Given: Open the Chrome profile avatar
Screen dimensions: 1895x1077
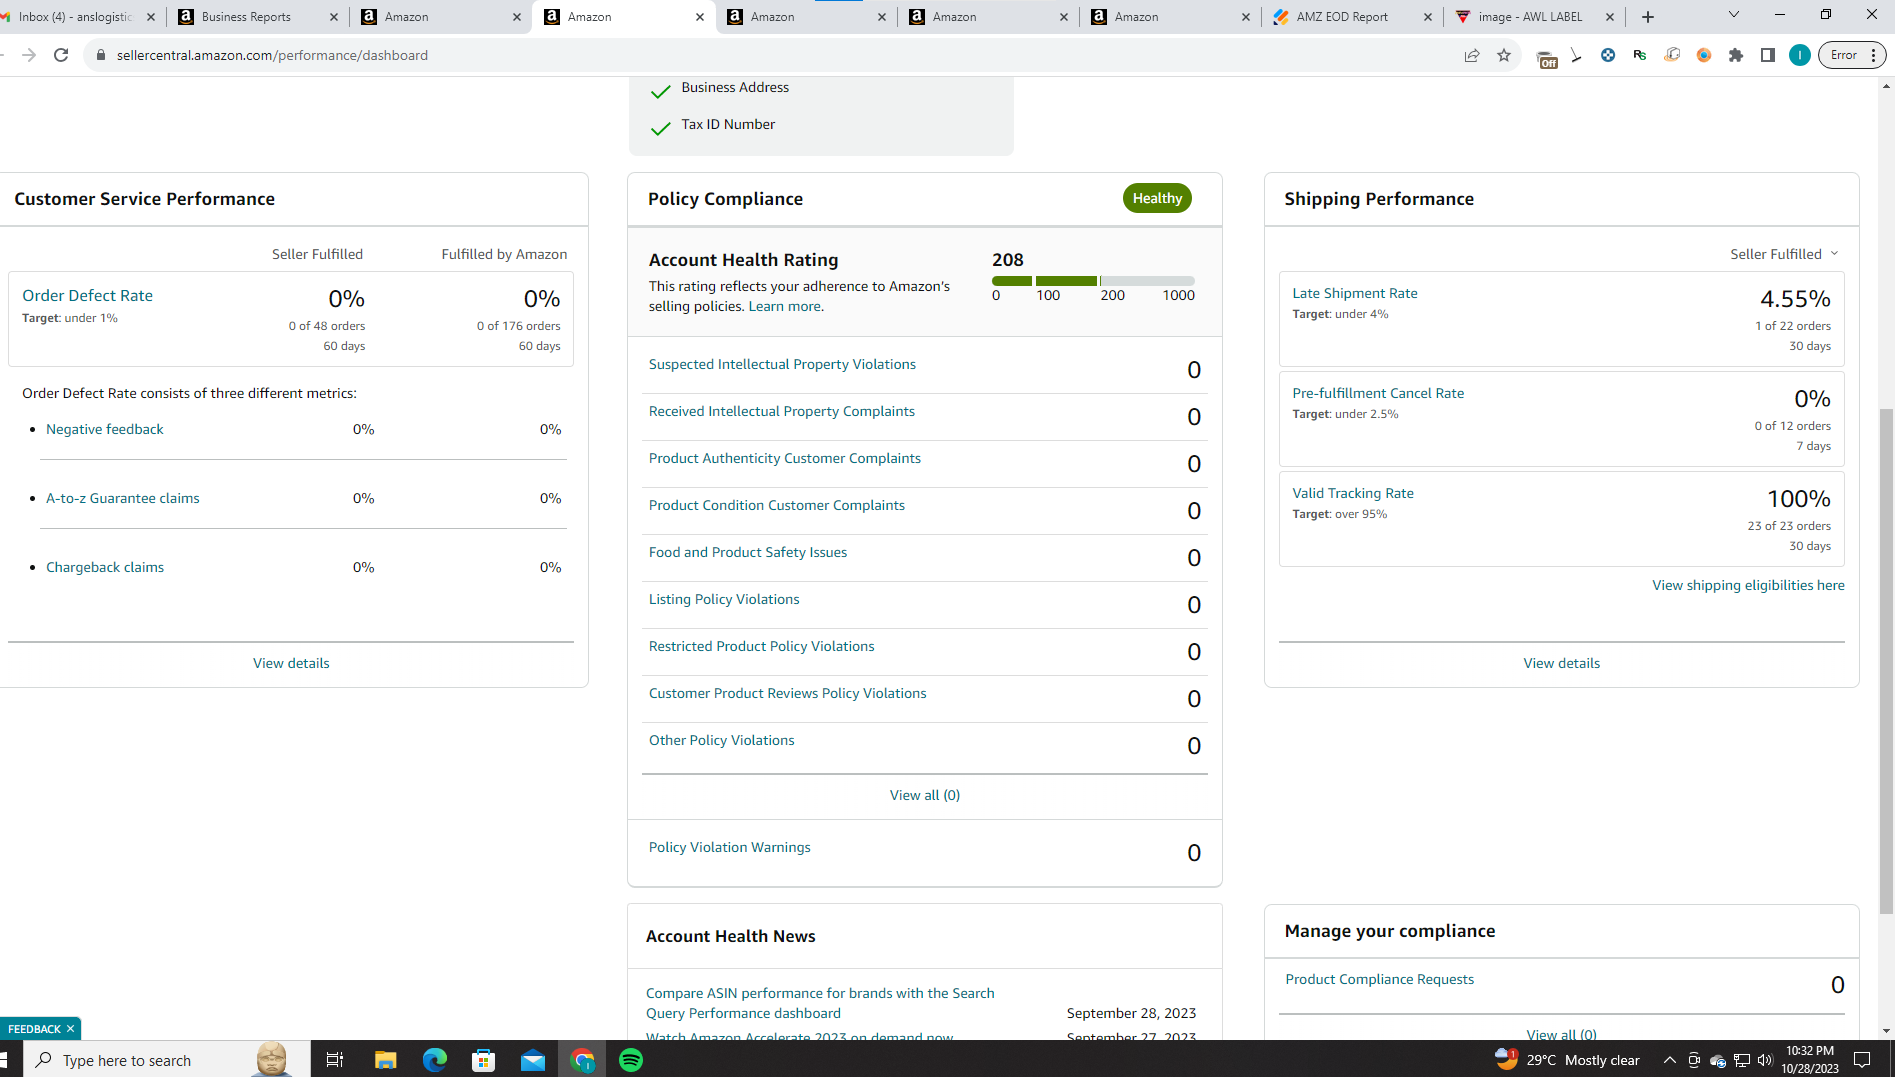Looking at the screenshot, I should coord(1799,55).
